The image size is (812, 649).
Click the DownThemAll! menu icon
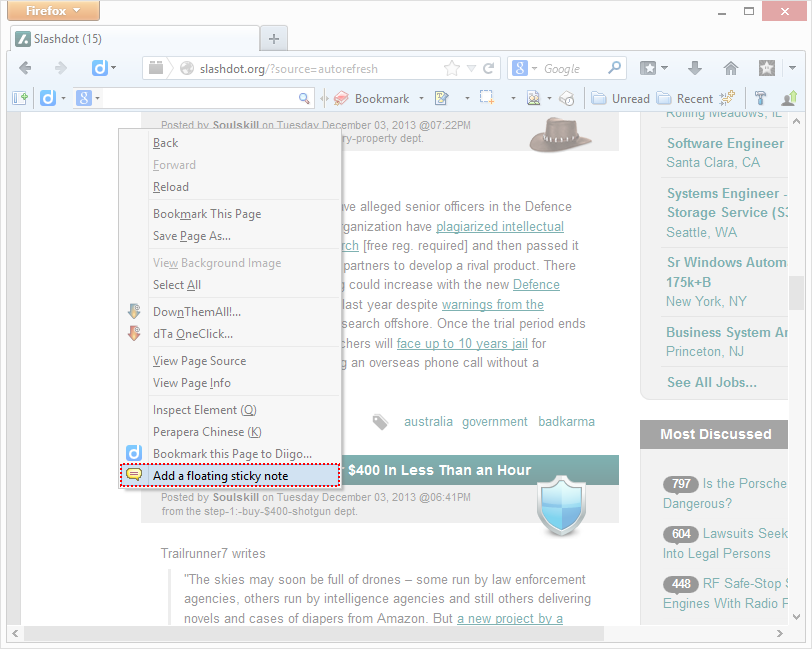pyautogui.click(x=134, y=311)
